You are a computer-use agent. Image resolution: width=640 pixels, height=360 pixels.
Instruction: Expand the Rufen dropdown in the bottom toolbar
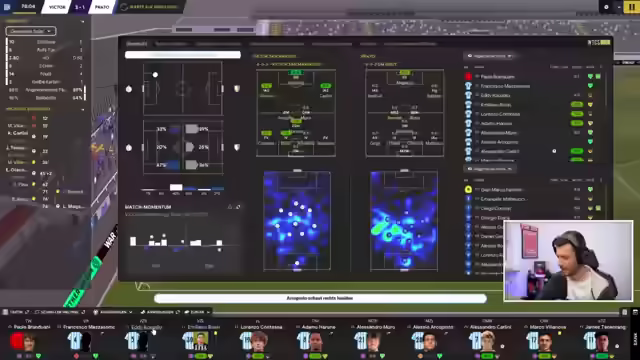[x=197, y=312]
